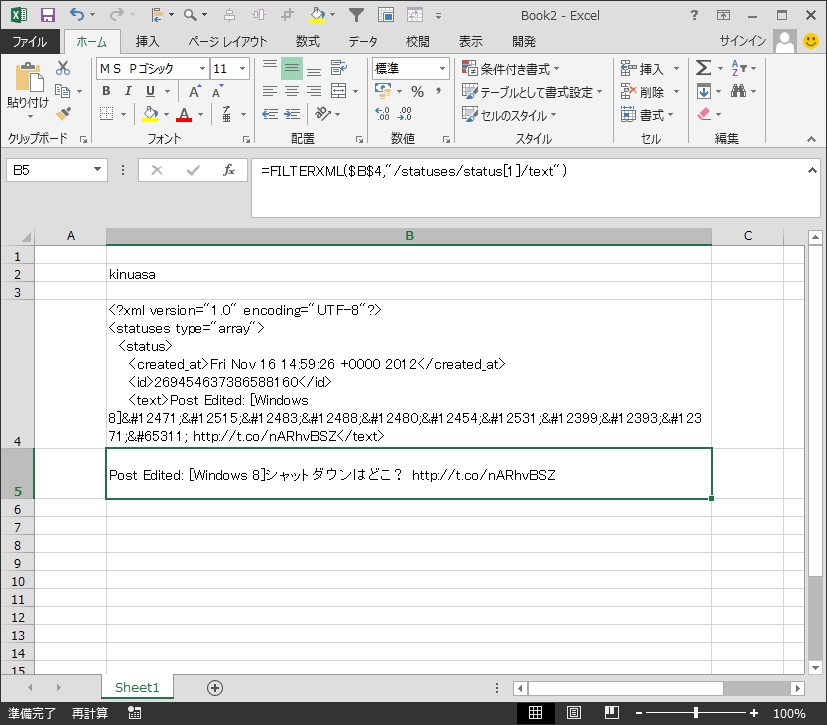Click the formula bar input text
Viewport: 827px width, 725px height.
(x=414, y=171)
